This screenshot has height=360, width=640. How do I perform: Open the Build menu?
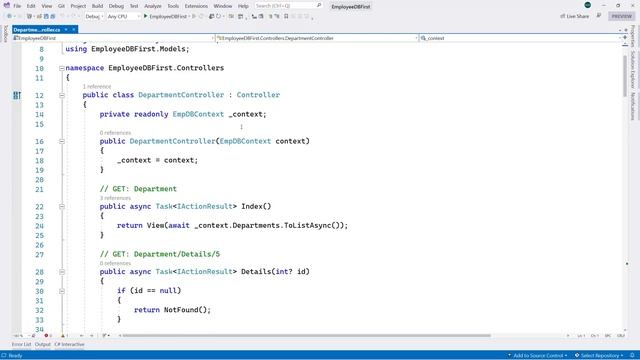click(x=97, y=6)
